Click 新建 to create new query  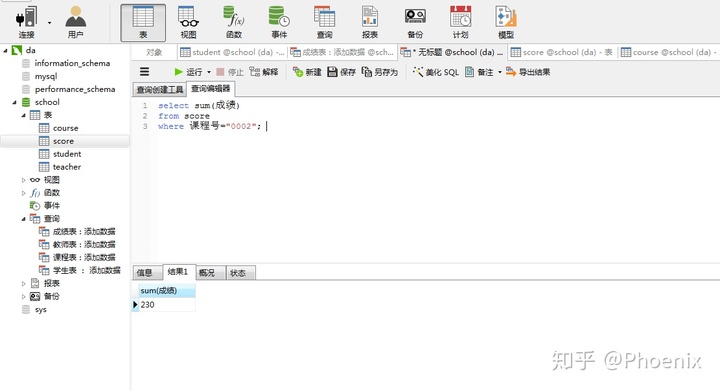pos(307,72)
